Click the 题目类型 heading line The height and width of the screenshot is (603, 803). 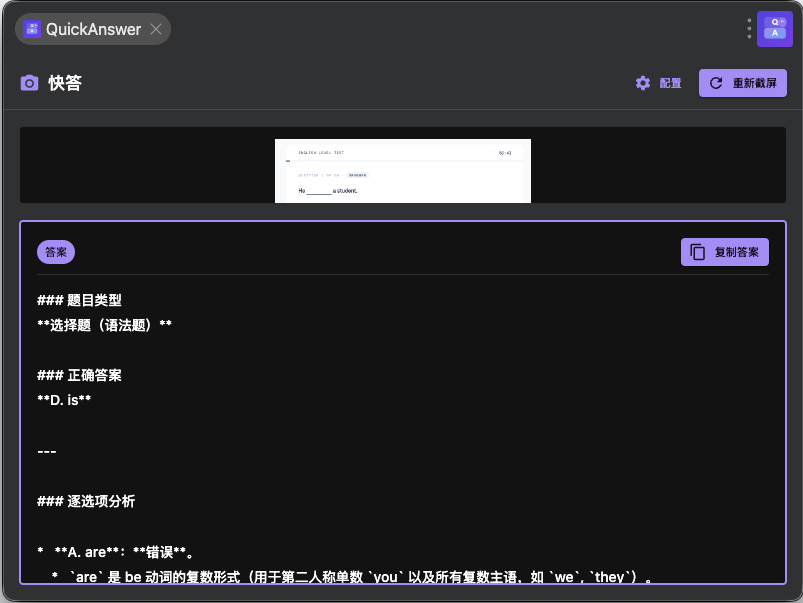tap(79, 300)
